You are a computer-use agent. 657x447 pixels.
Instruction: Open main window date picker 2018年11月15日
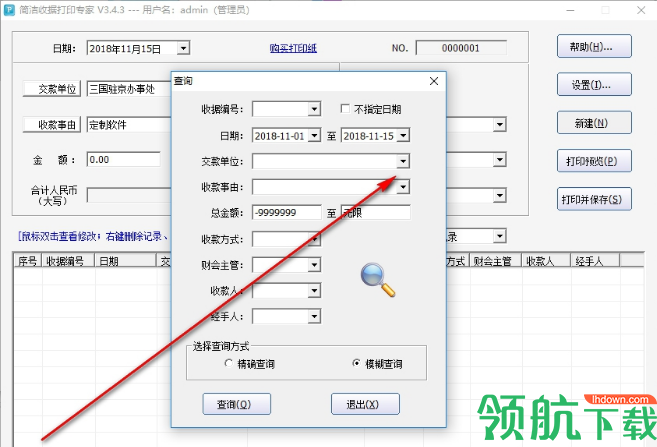tap(183, 48)
